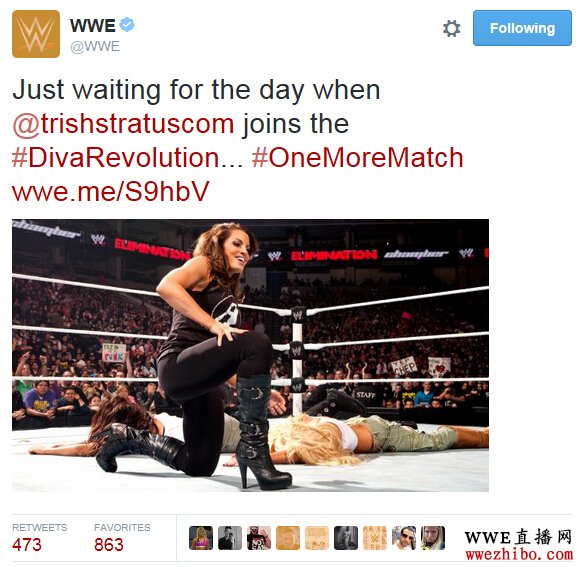Click the blue verified badge beside WWE

click(127, 25)
